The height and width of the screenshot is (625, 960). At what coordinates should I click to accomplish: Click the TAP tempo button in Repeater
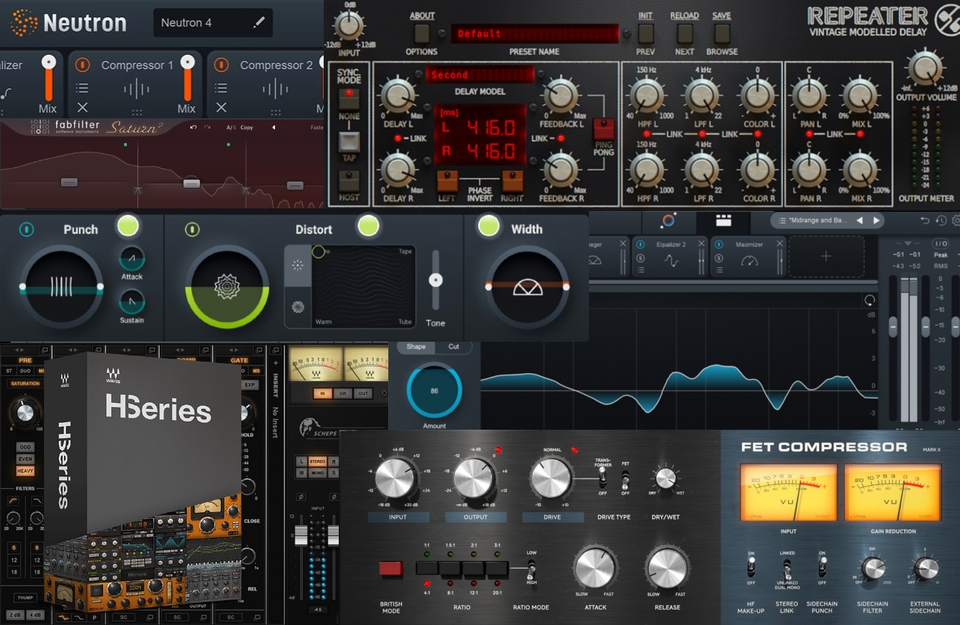(x=349, y=141)
